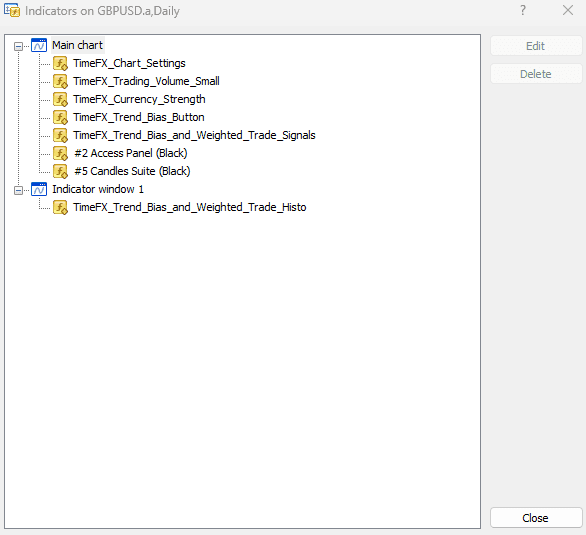The image size is (586, 535).
Task: Select TimeFX_Currency_Strength indicator text
Action: tap(139, 99)
